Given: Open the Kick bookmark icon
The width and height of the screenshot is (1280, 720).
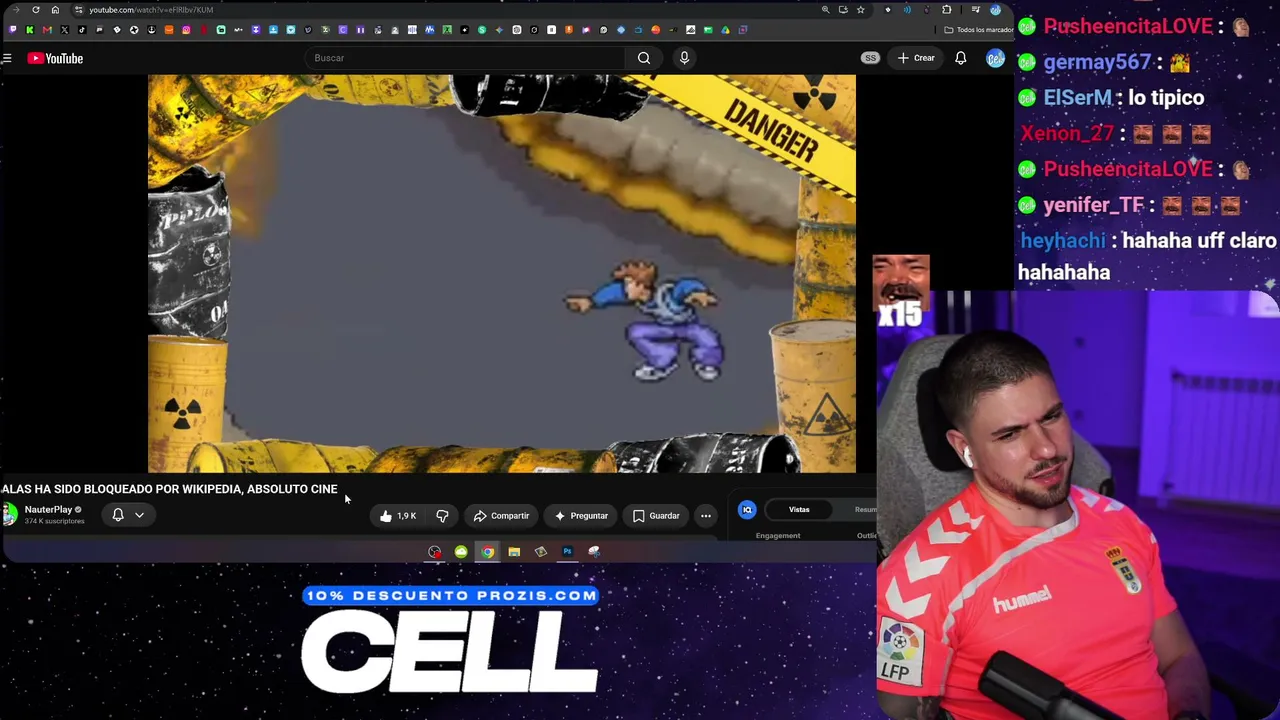Looking at the screenshot, I should (x=30, y=30).
